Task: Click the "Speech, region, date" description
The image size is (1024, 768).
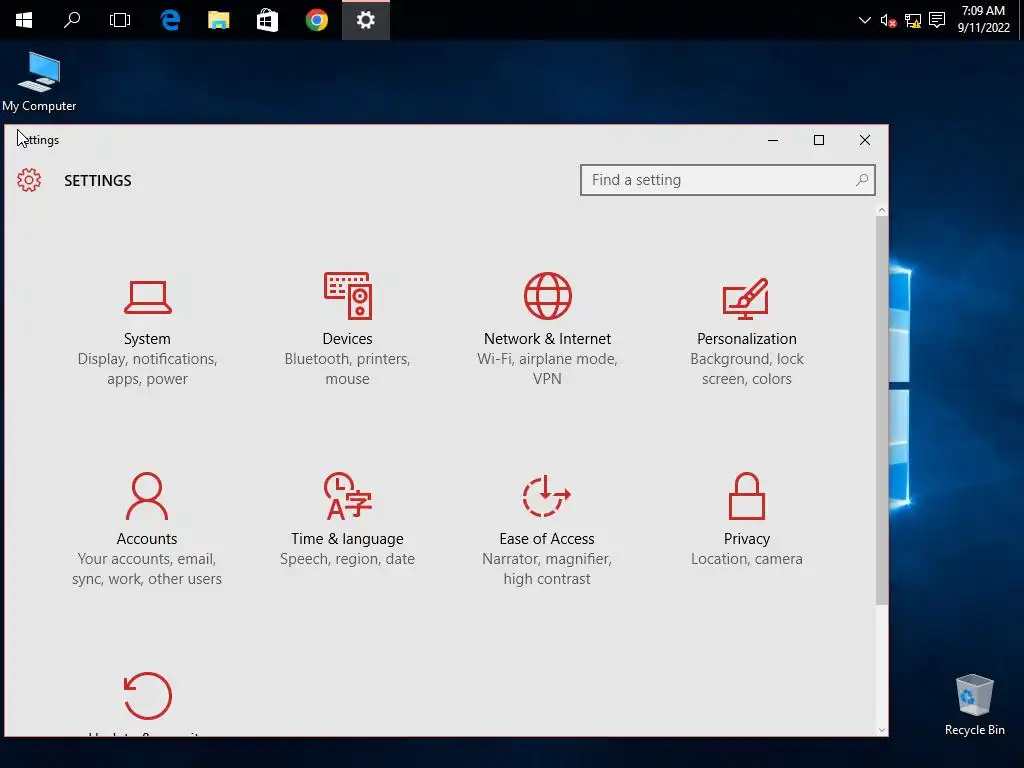Action: (347, 559)
